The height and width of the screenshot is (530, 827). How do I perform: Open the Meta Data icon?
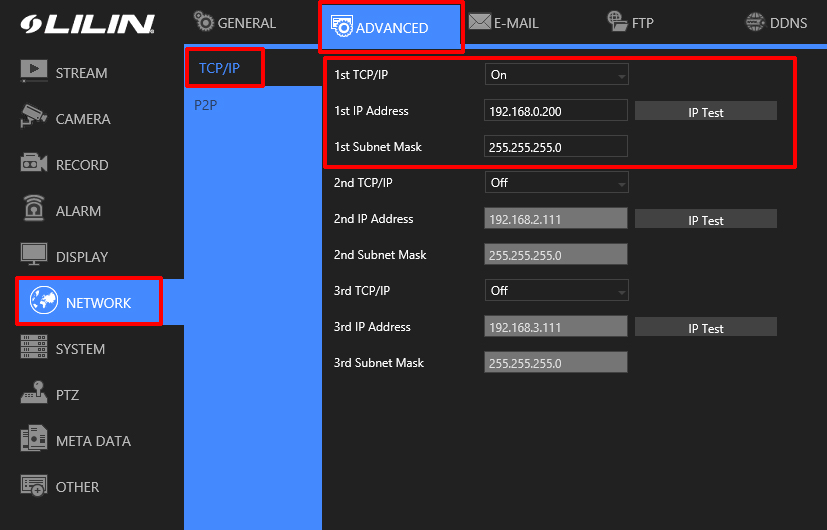coord(34,440)
